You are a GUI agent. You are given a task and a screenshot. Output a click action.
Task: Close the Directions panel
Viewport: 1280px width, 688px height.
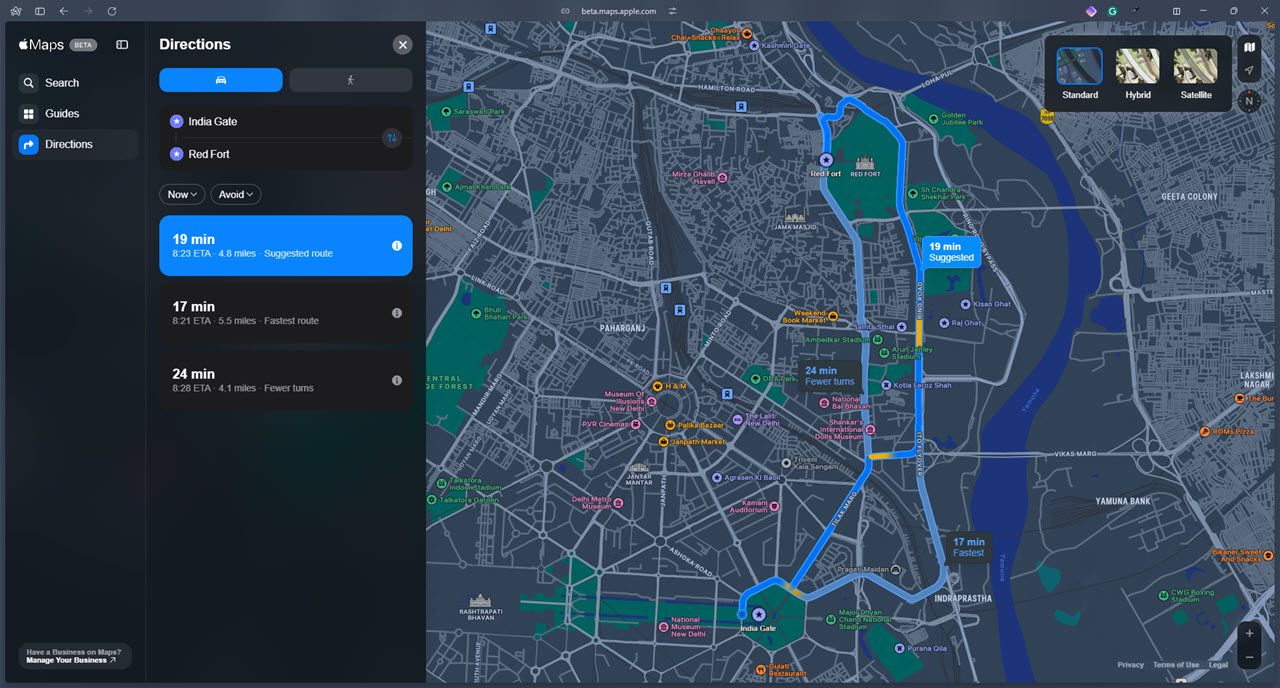pyautogui.click(x=402, y=45)
